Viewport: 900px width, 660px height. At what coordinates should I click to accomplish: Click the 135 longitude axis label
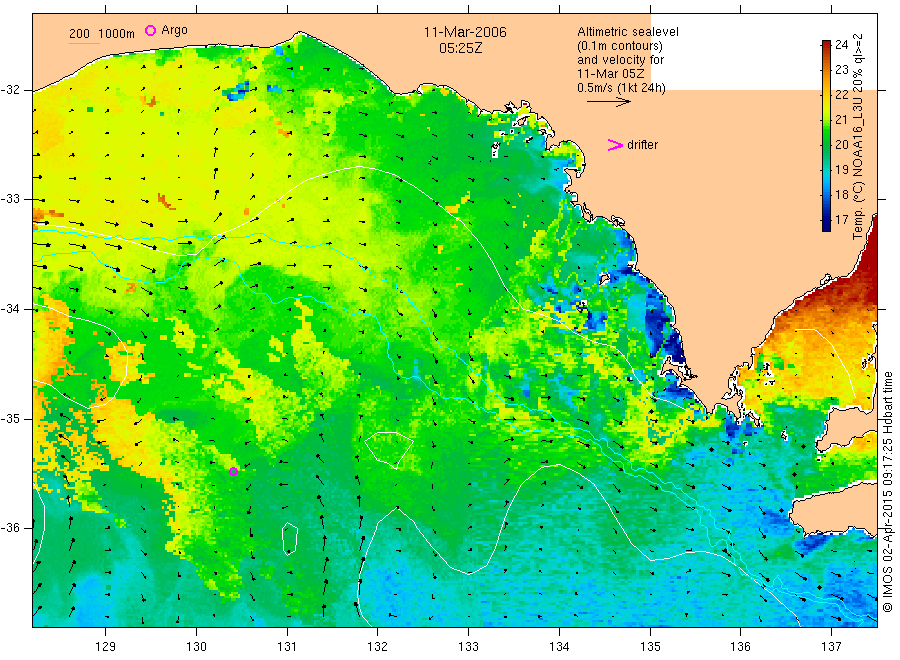[650, 647]
